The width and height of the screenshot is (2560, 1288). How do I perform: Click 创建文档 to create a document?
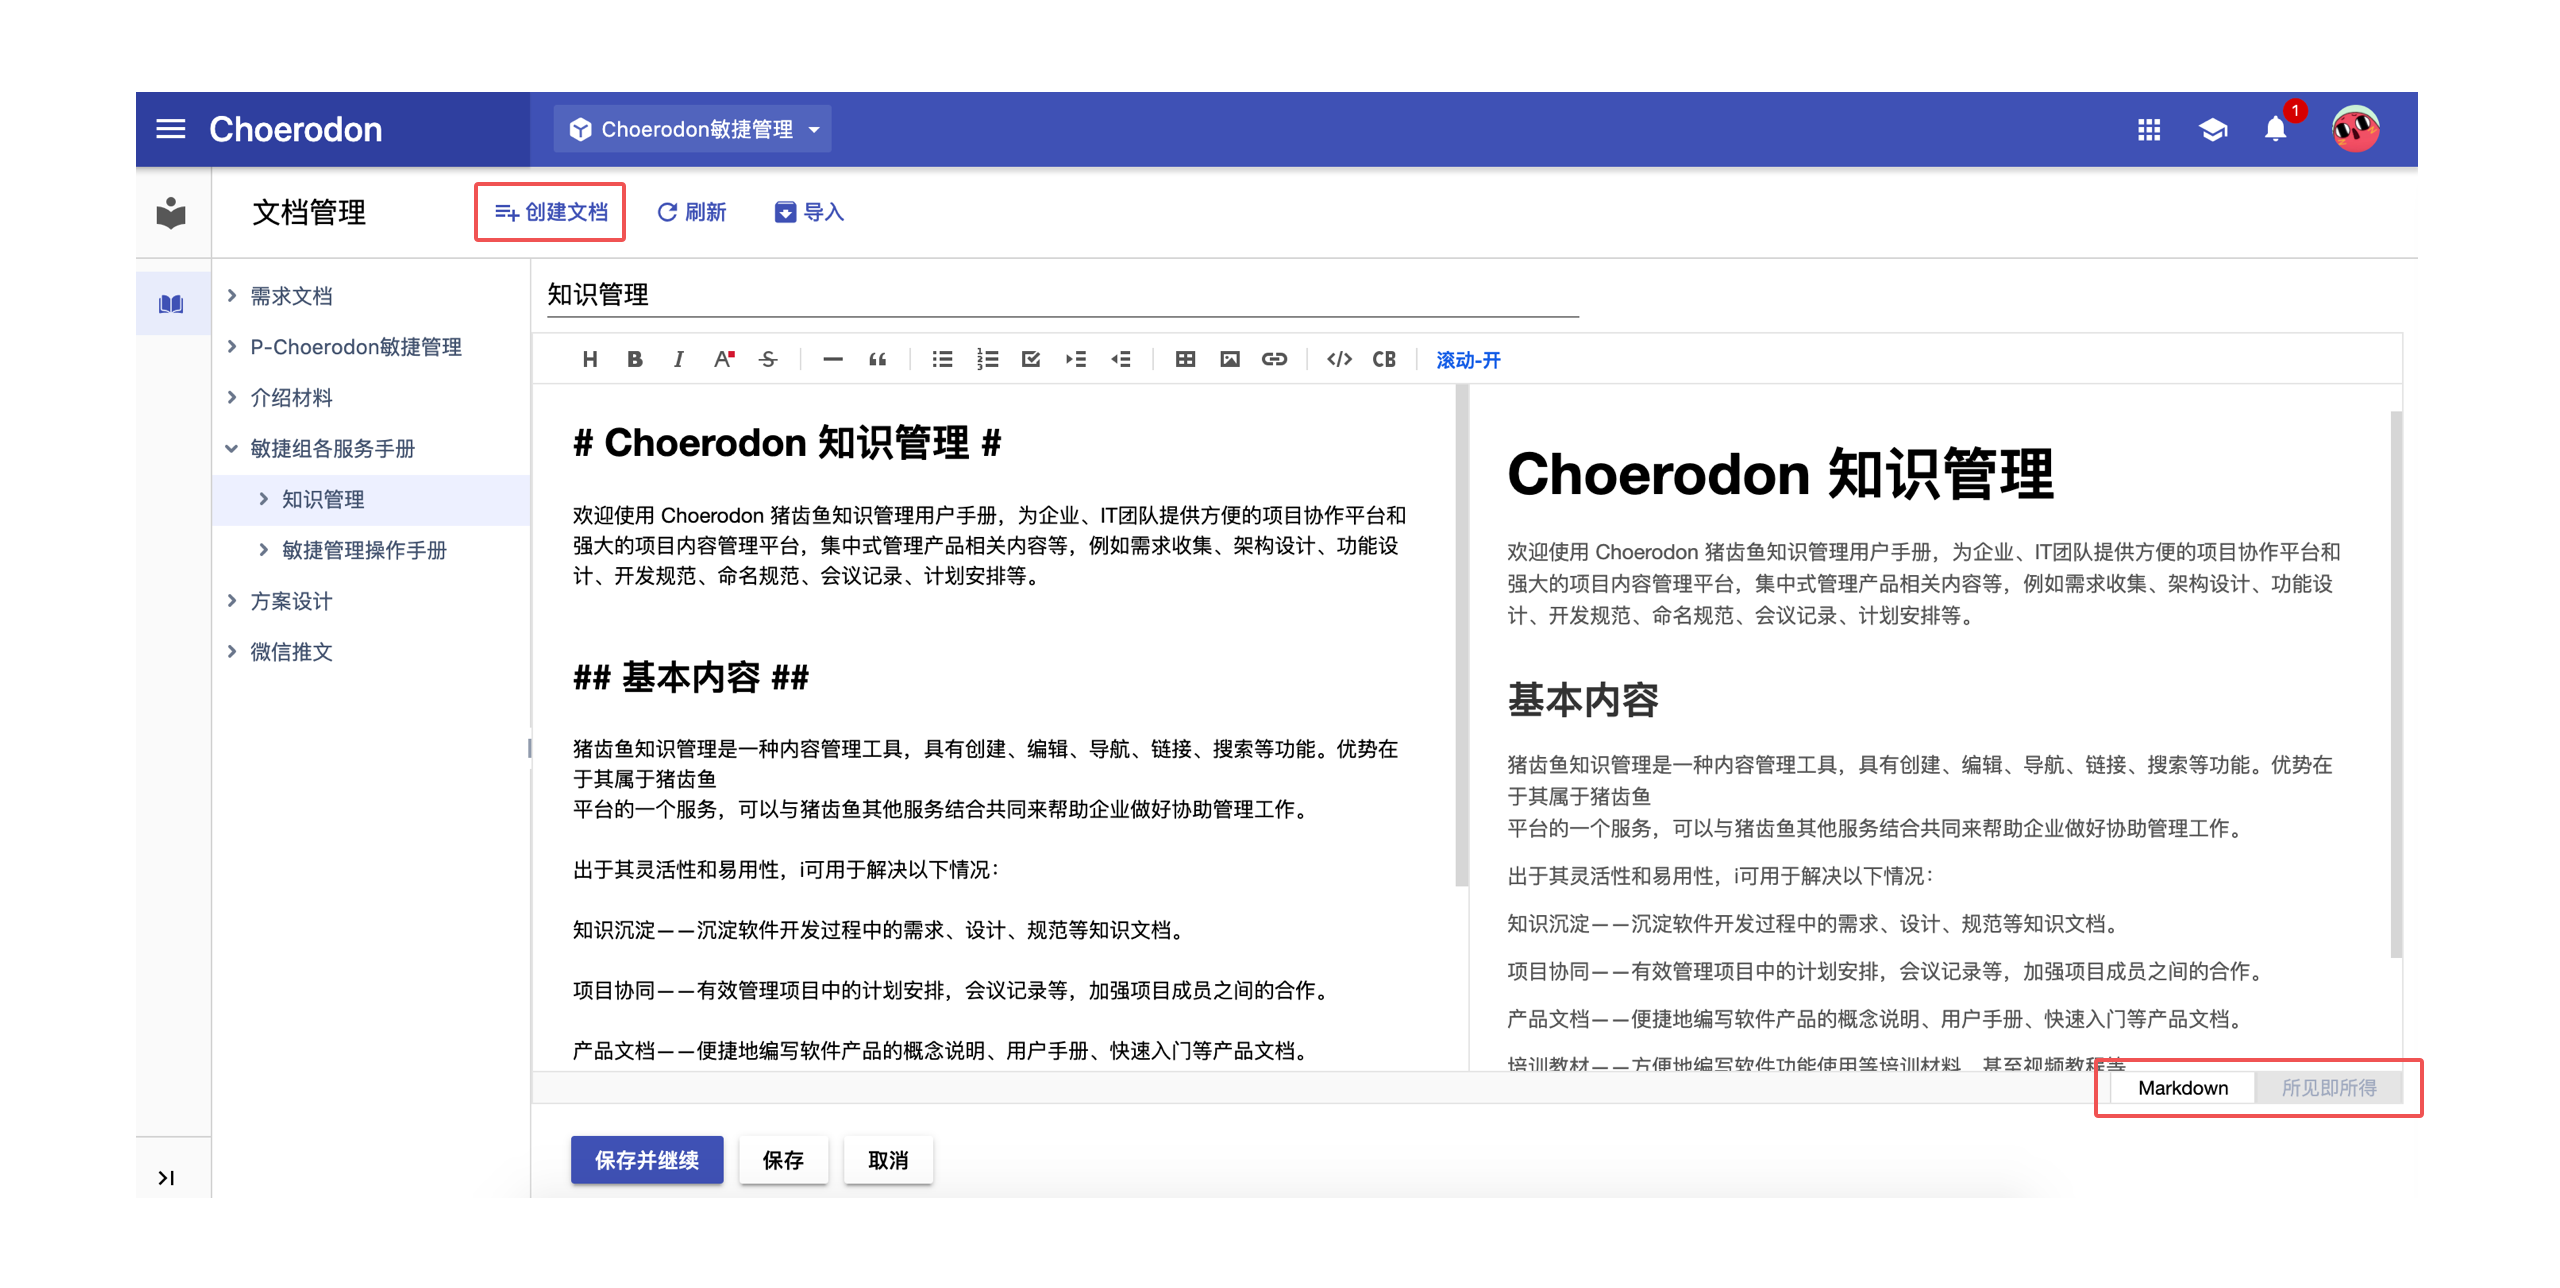pyautogui.click(x=550, y=212)
